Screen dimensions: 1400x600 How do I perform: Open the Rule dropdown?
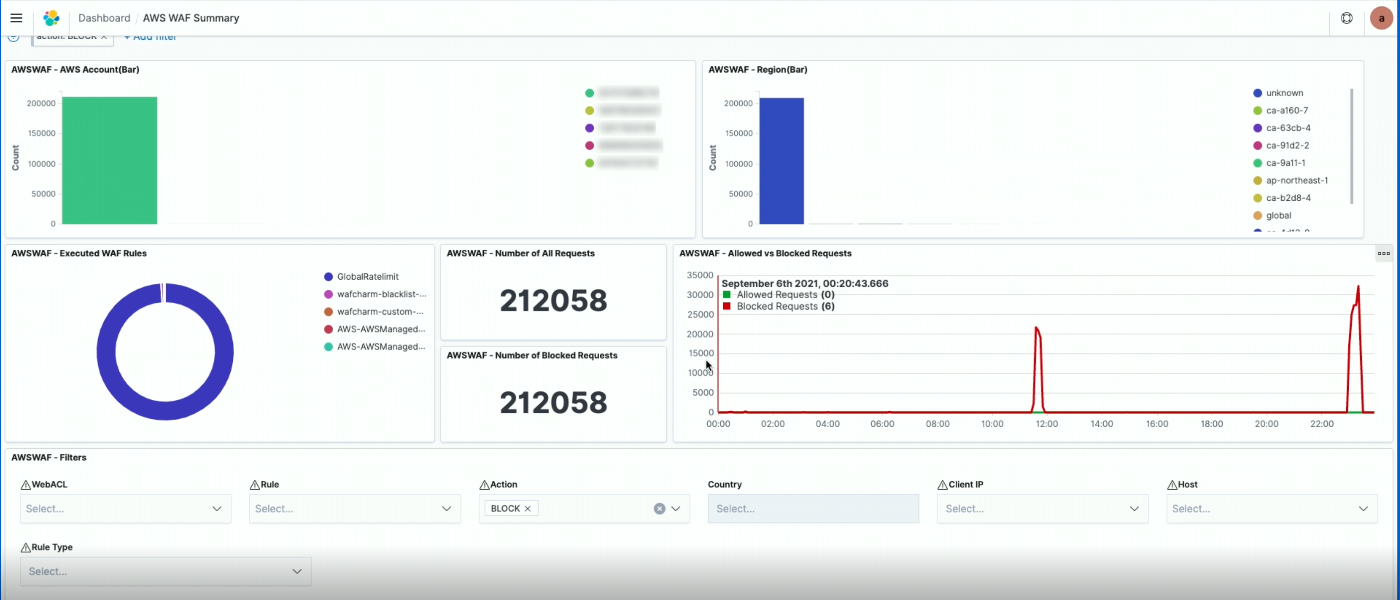(x=355, y=509)
